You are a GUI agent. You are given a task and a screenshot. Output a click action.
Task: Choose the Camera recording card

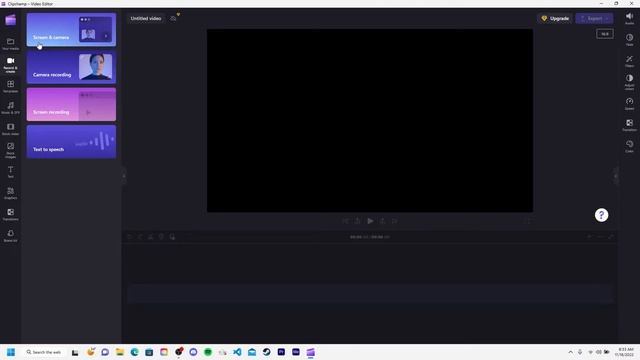click(71, 67)
